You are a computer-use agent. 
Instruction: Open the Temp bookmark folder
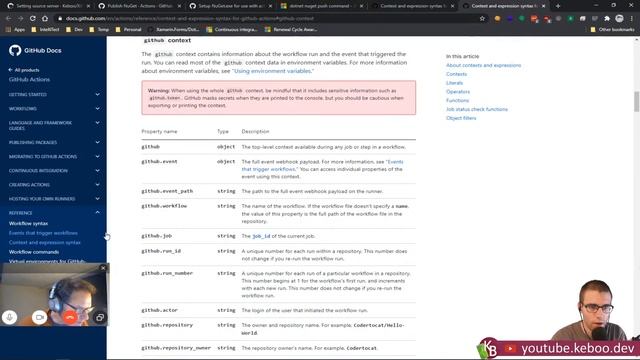(99, 30)
